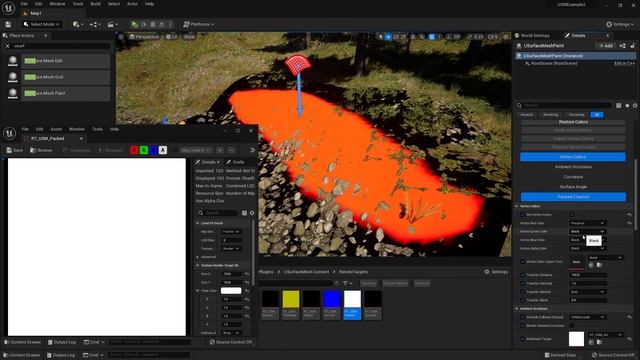This screenshot has height=360, width=640.
Task: Select the yellow render target thumbnail
Action: pos(291,299)
